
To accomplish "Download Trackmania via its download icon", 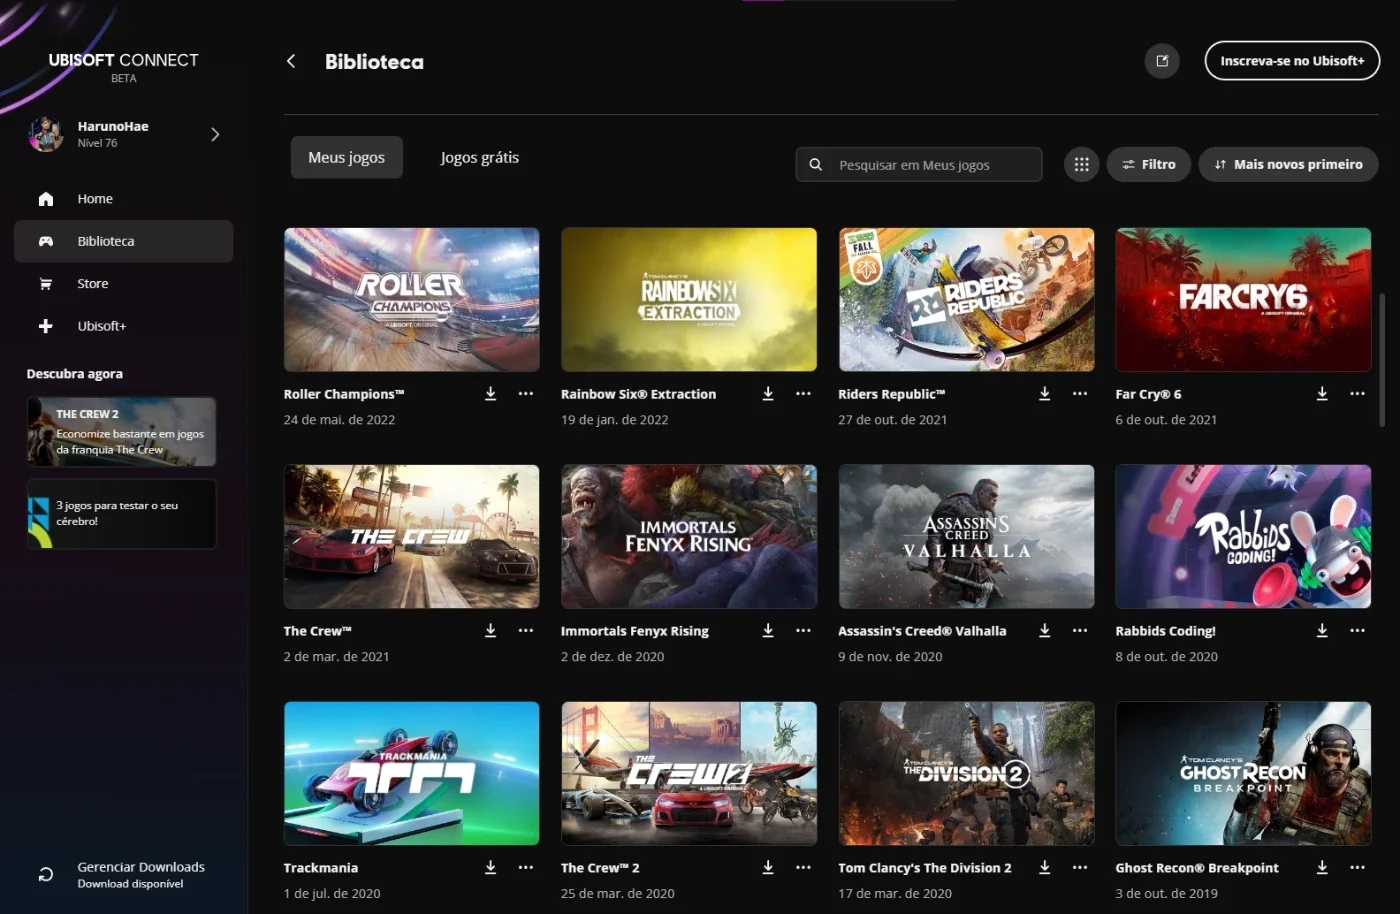I will click(491, 868).
